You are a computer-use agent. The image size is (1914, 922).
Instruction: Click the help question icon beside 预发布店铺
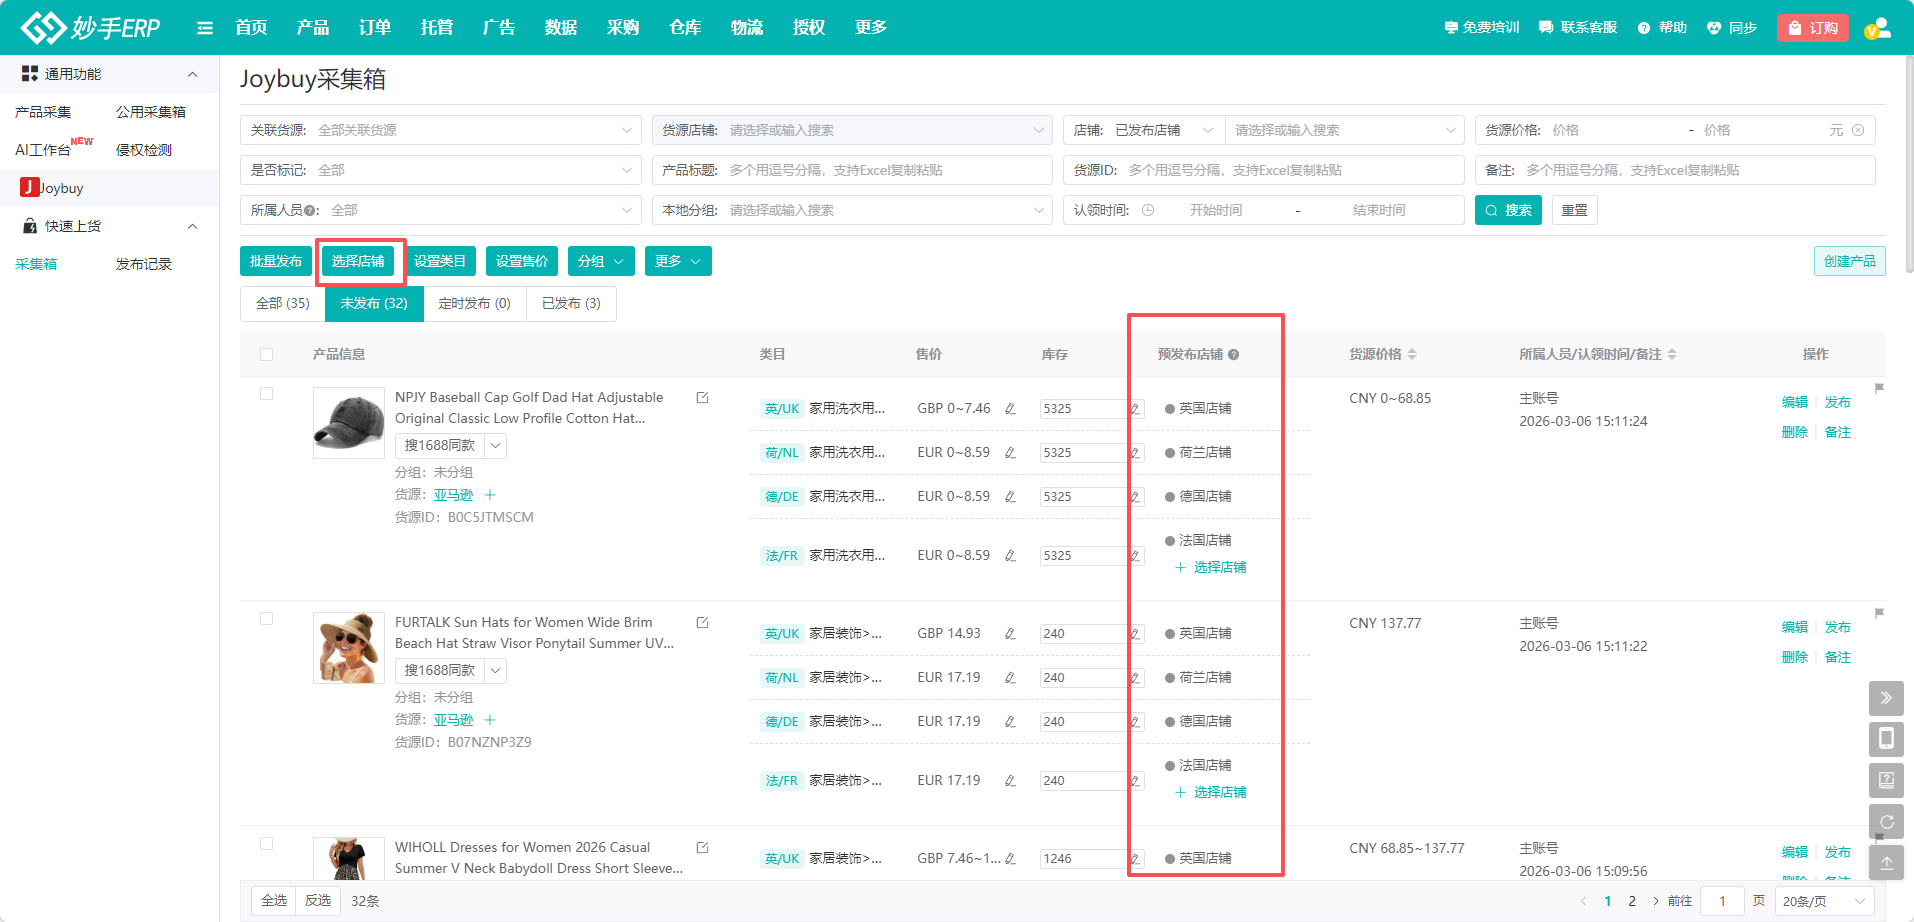(1234, 355)
